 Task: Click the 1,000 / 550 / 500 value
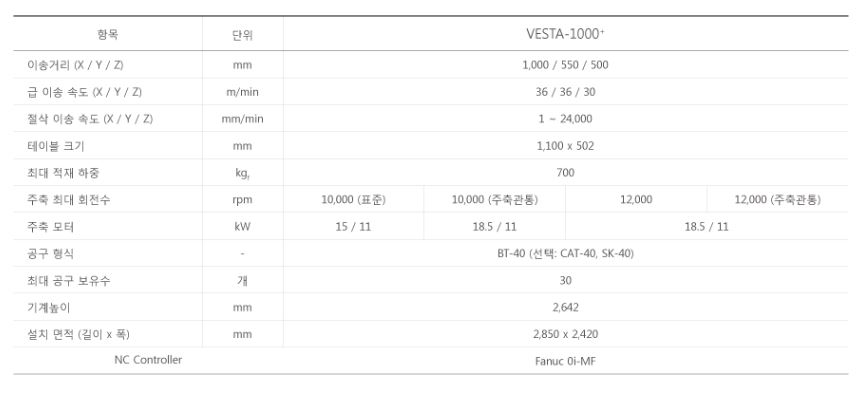point(565,65)
